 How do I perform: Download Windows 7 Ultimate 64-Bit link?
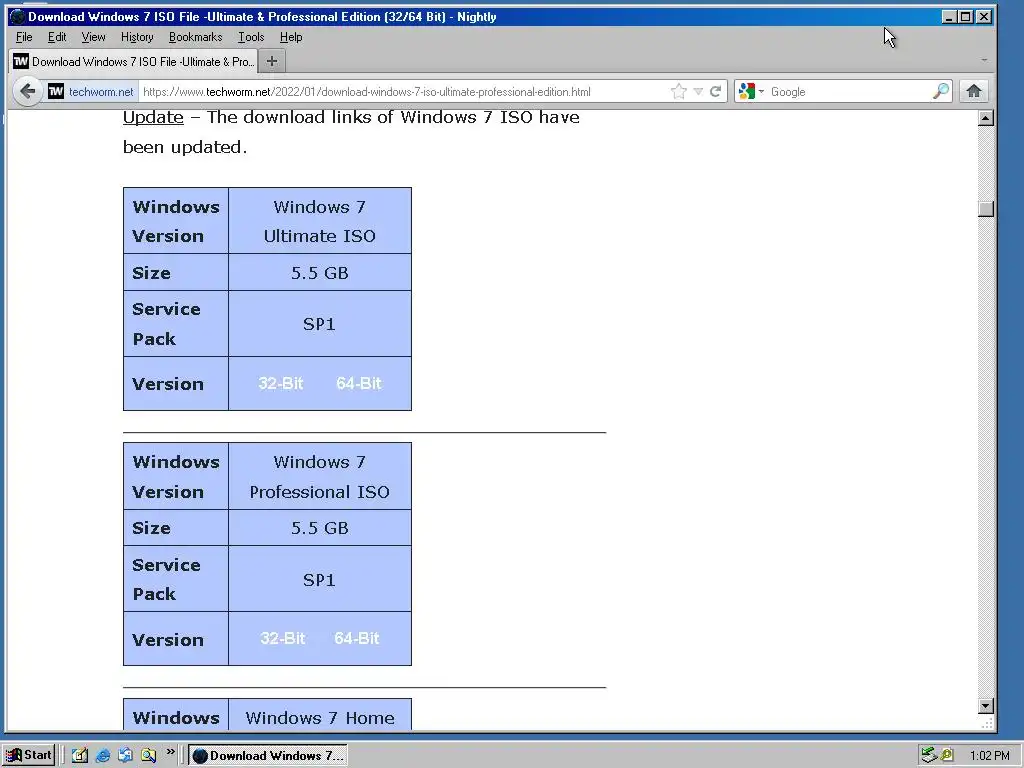(359, 383)
